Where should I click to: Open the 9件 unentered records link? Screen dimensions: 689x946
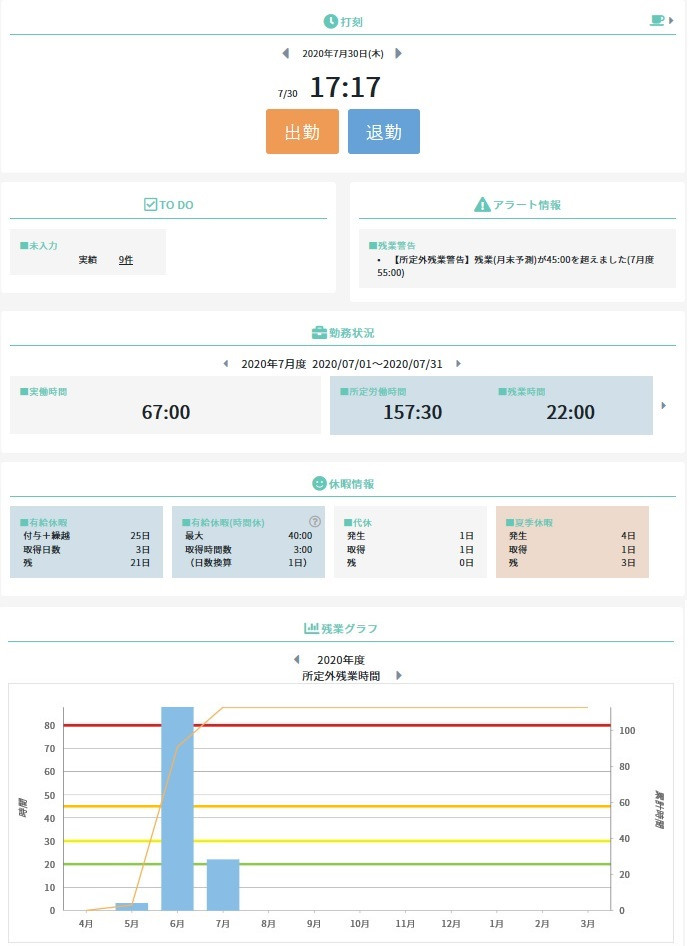[x=125, y=259]
